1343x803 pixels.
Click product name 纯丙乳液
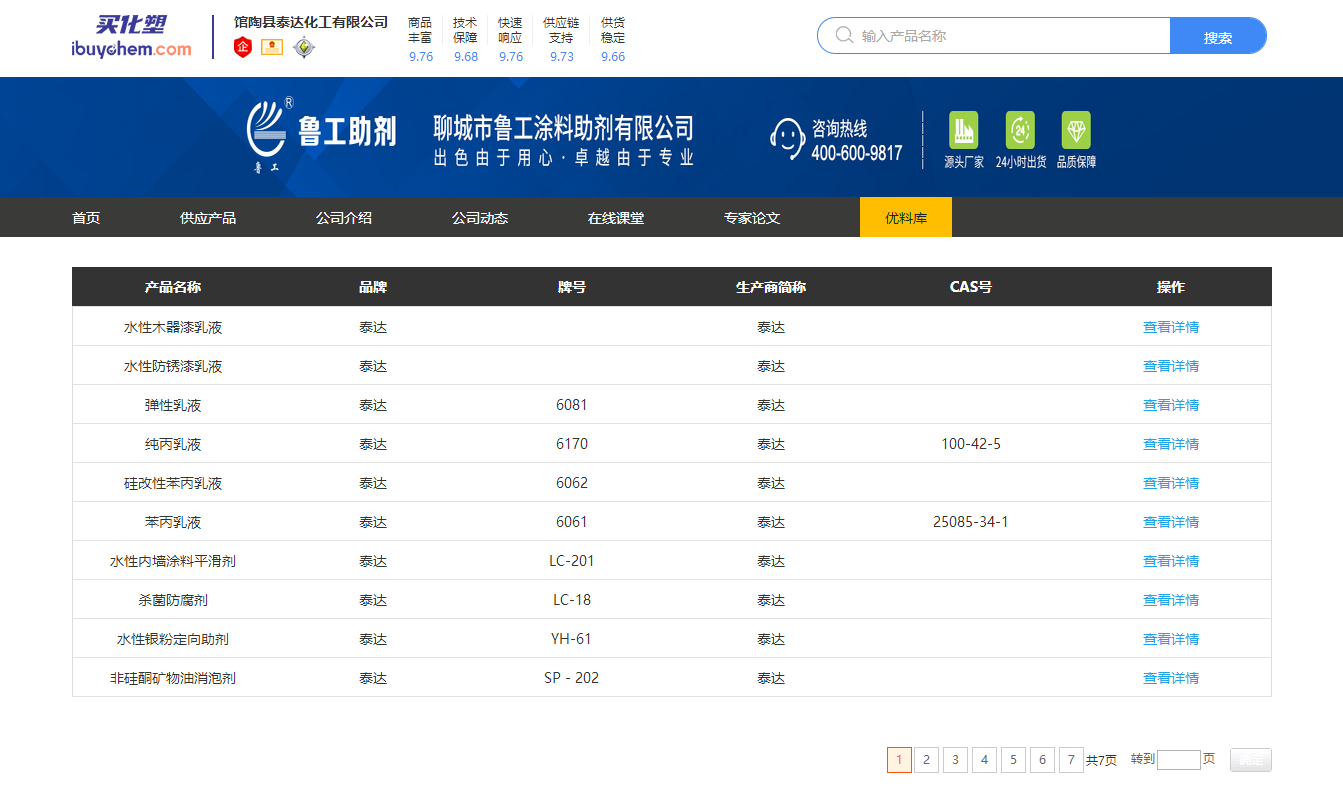[173, 444]
